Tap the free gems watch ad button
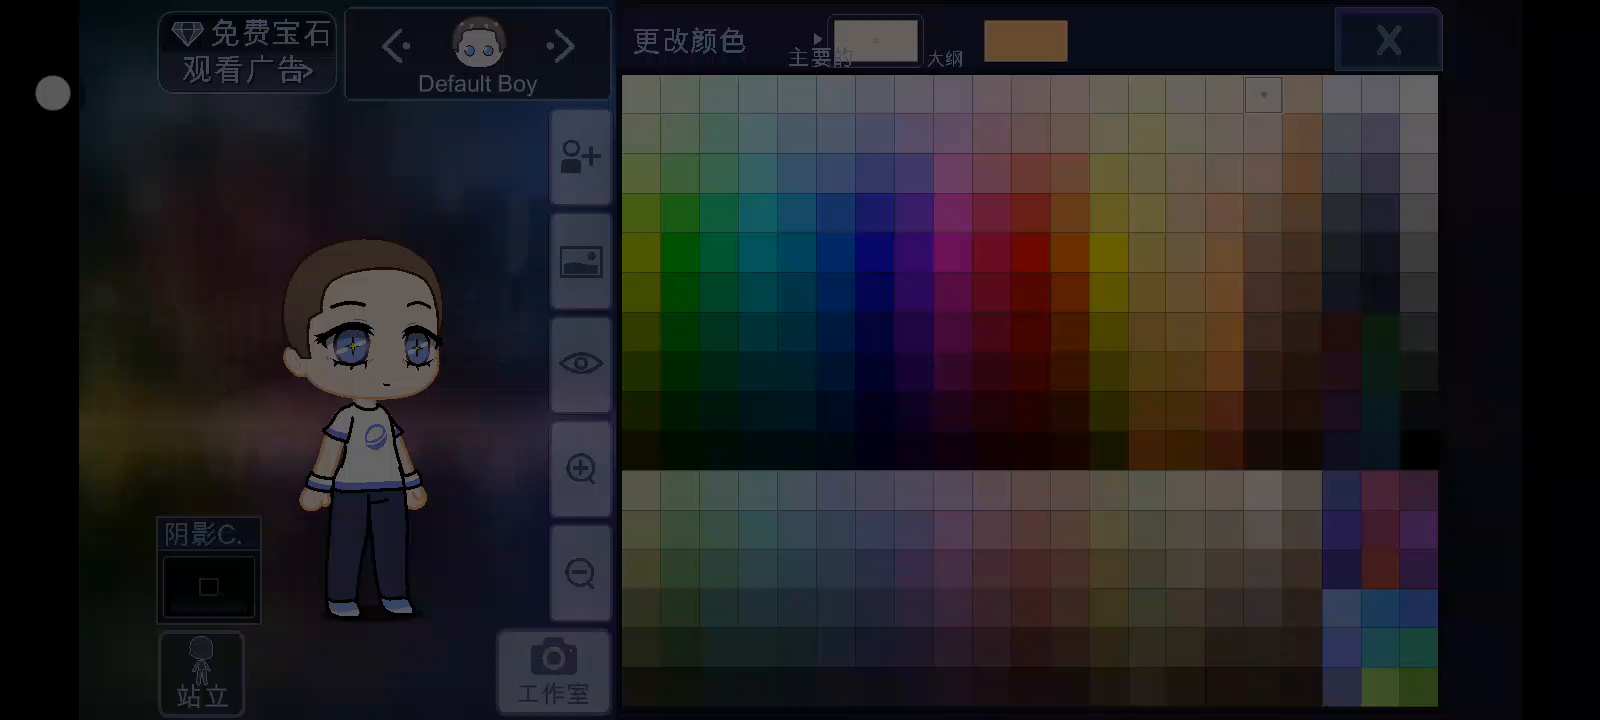The height and width of the screenshot is (720, 1600). click(x=247, y=52)
